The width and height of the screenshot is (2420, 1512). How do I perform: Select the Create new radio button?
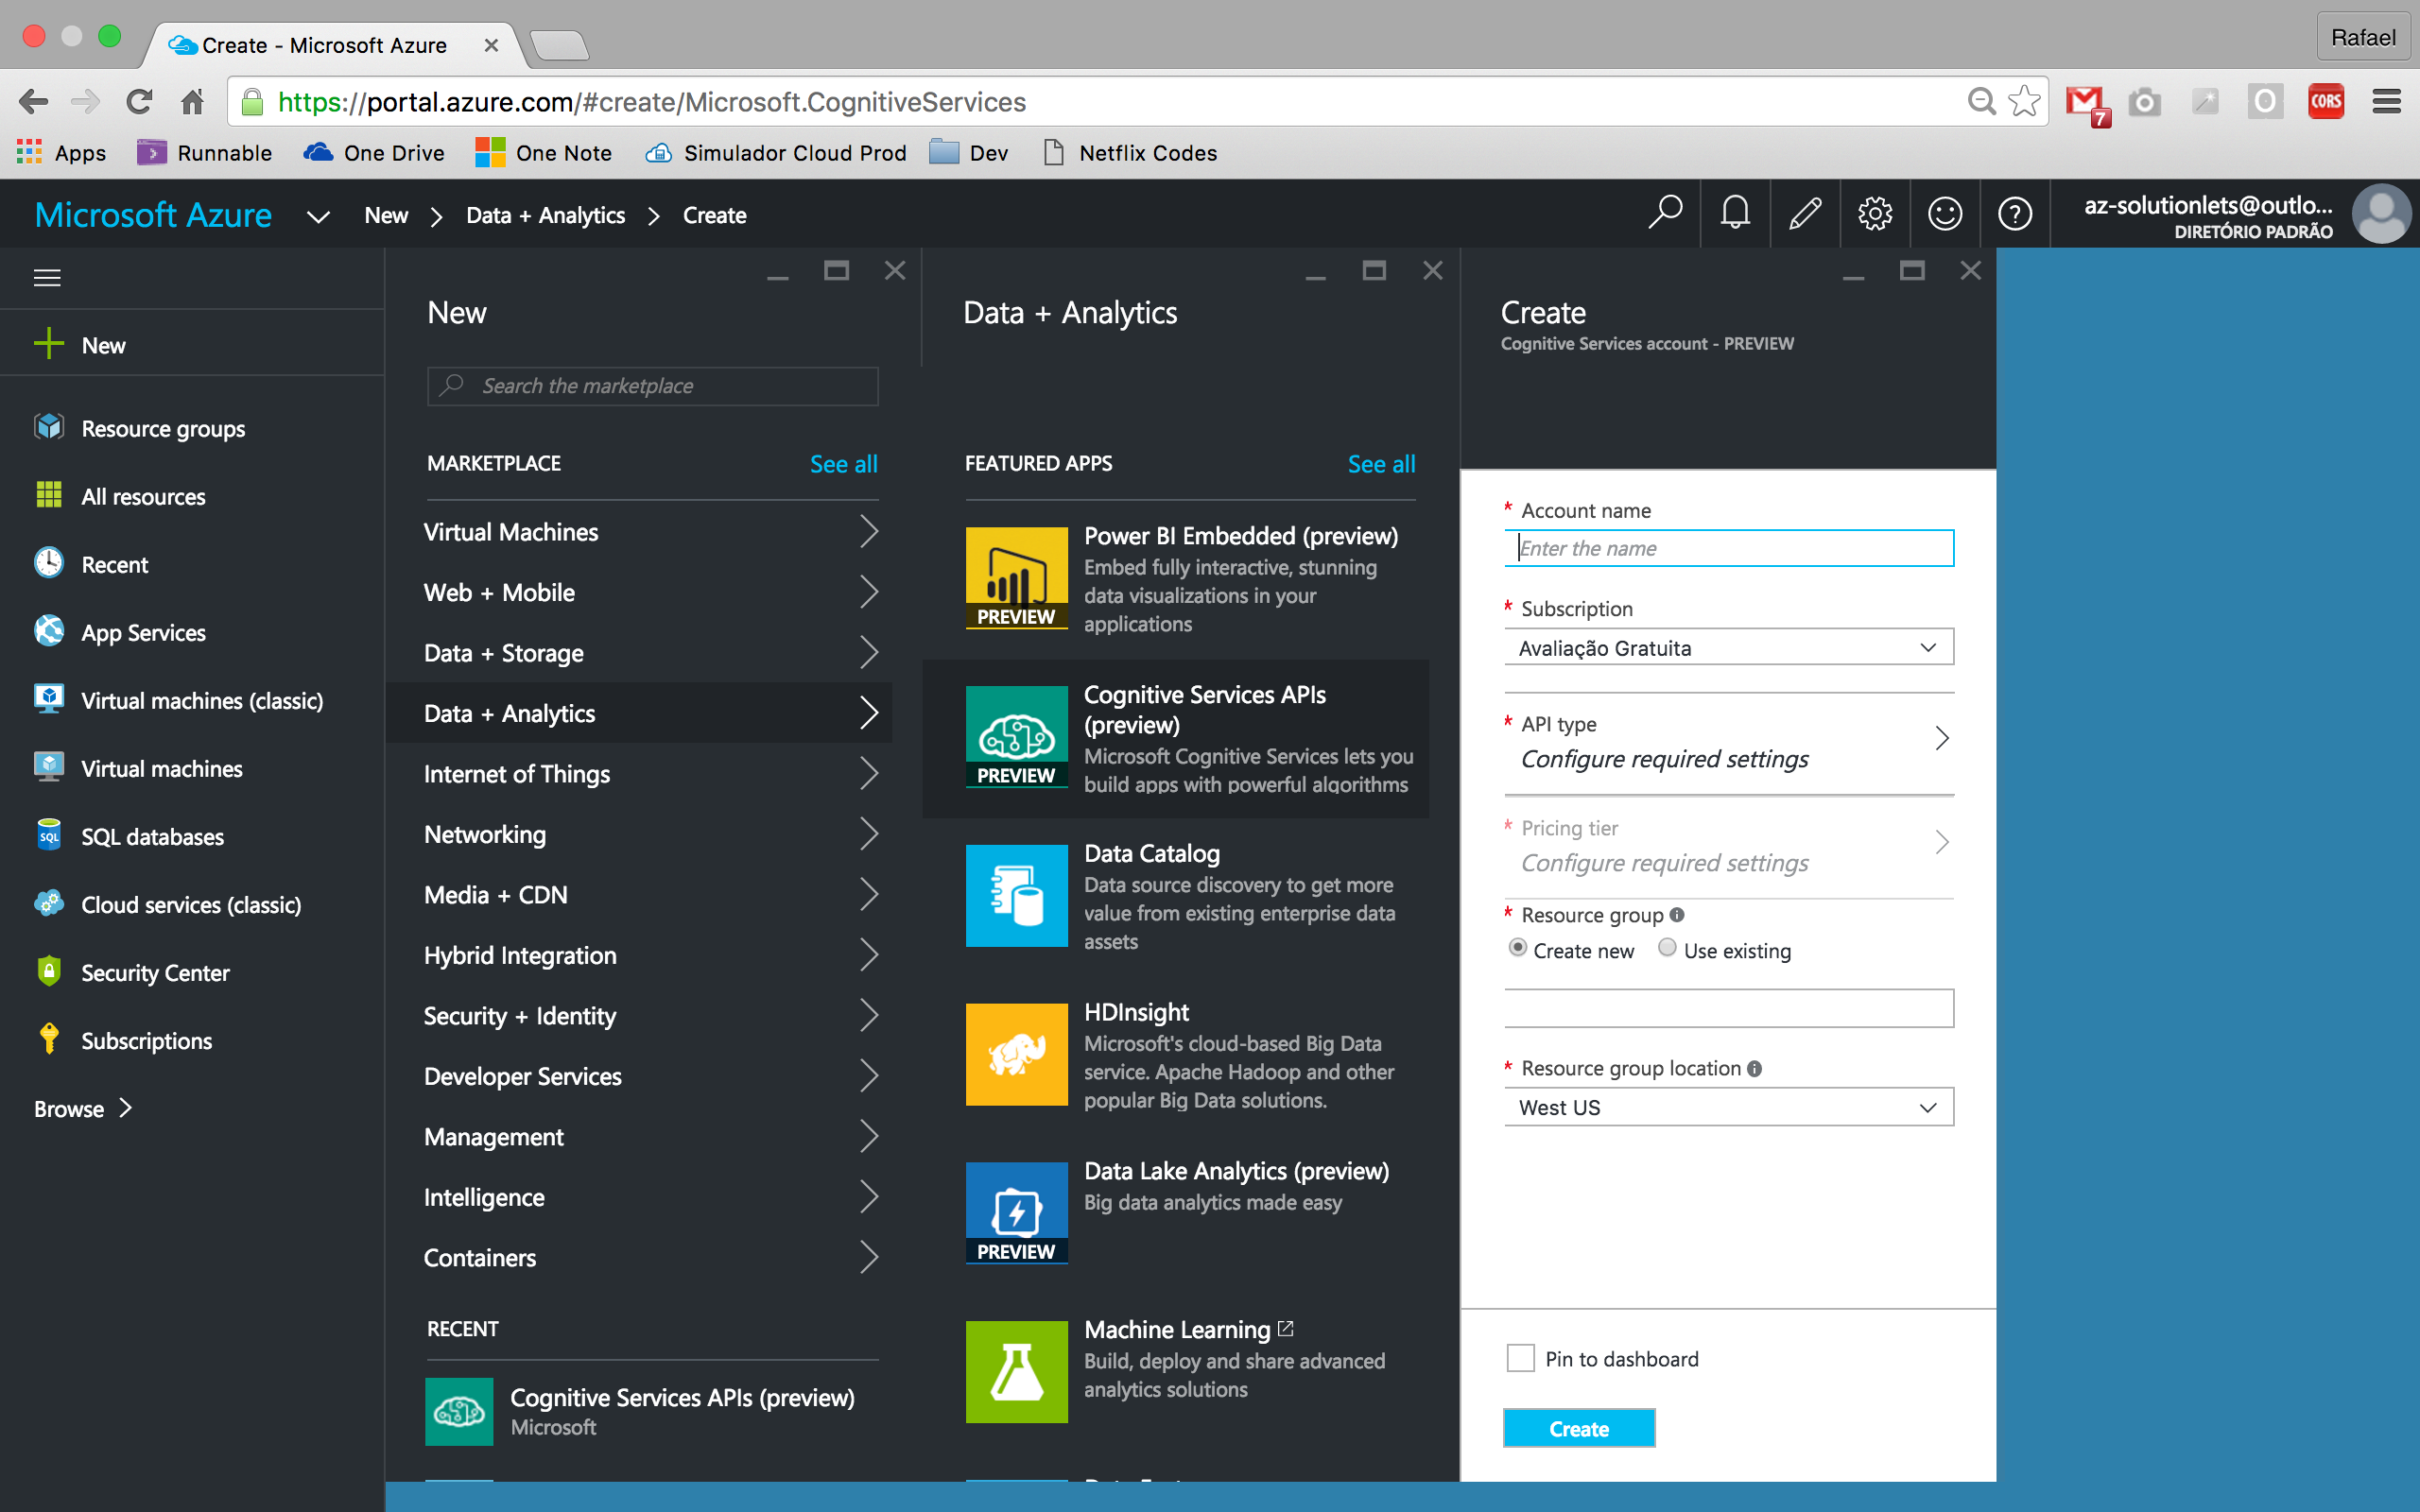[1518, 947]
